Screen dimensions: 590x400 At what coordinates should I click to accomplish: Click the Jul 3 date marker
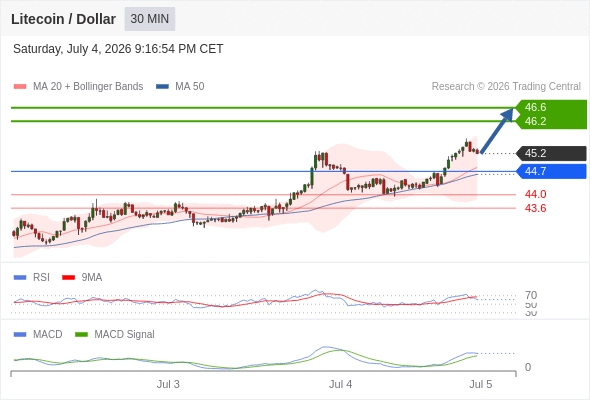(168, 384)
